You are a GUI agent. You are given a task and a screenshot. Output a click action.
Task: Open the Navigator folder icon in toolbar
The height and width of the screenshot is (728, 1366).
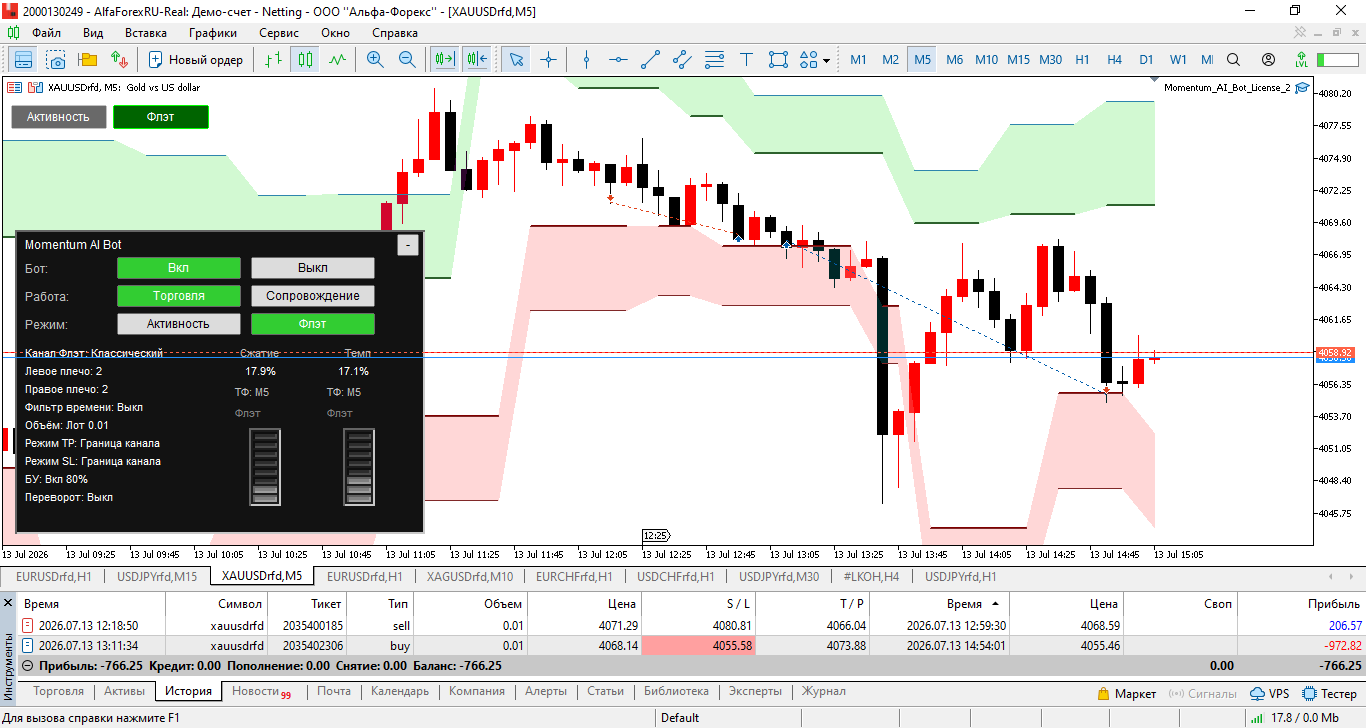[88, 60]
